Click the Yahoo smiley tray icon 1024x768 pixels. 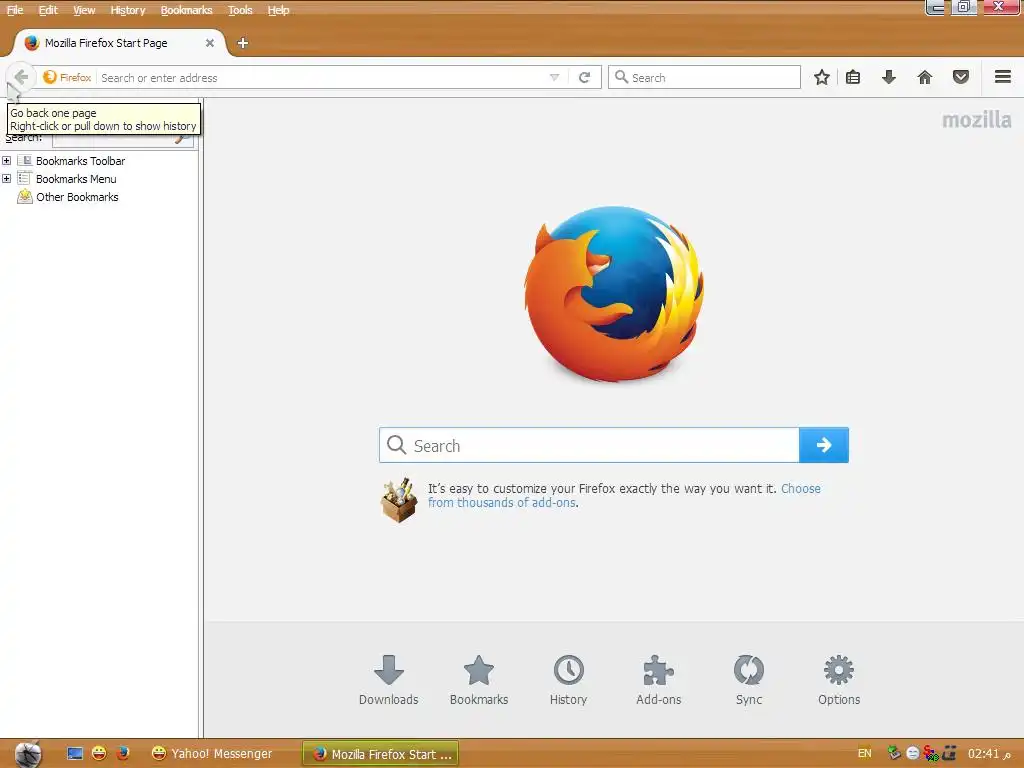point(912,754)
